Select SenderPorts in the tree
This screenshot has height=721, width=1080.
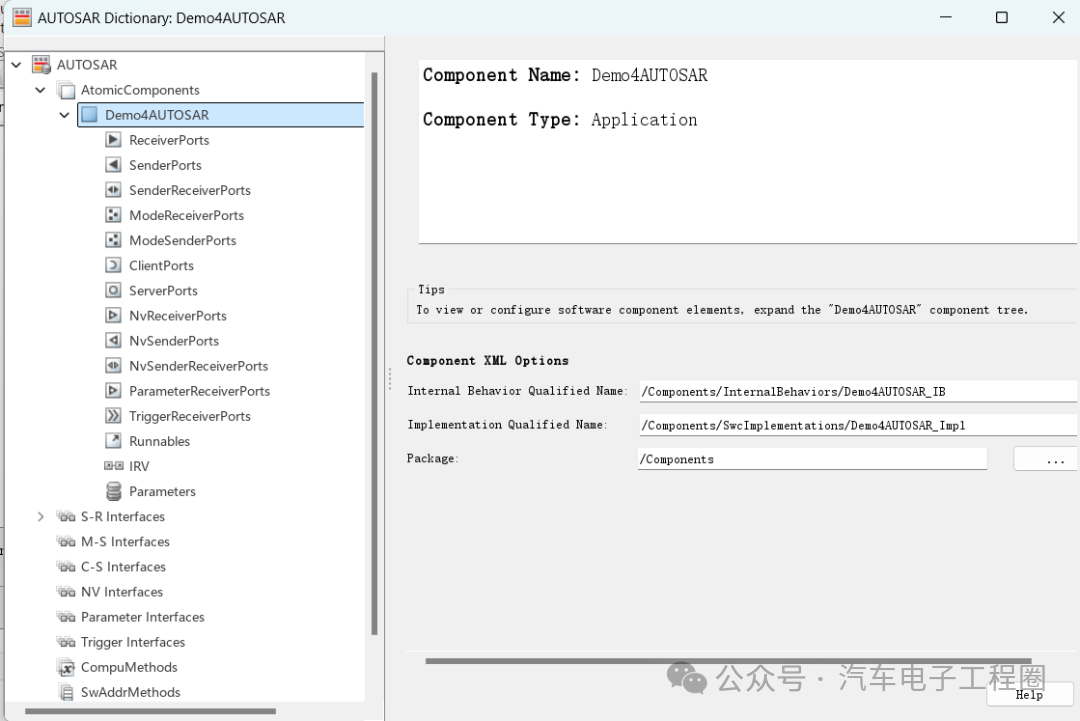(165, 165)
